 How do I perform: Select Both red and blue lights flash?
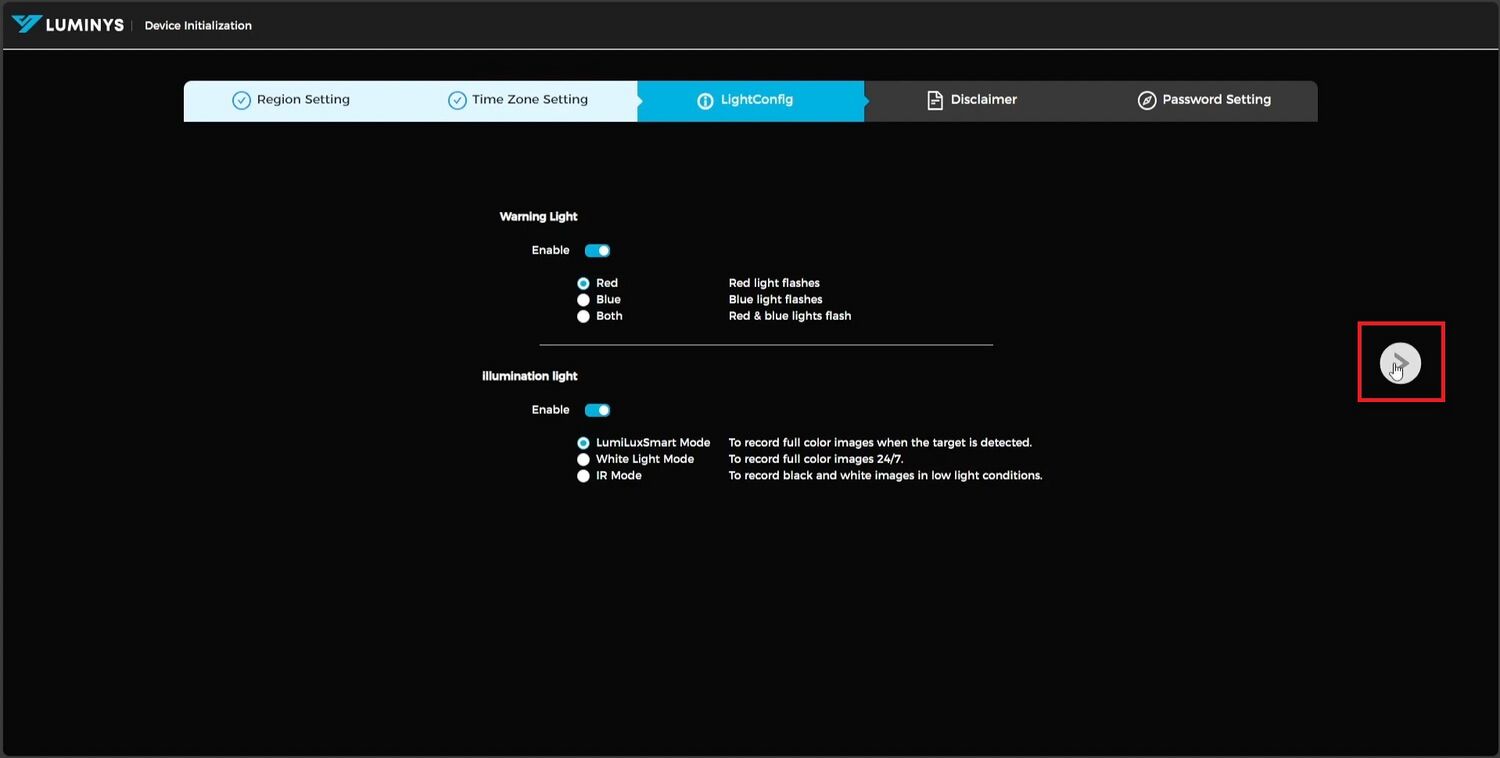point(583,316)
